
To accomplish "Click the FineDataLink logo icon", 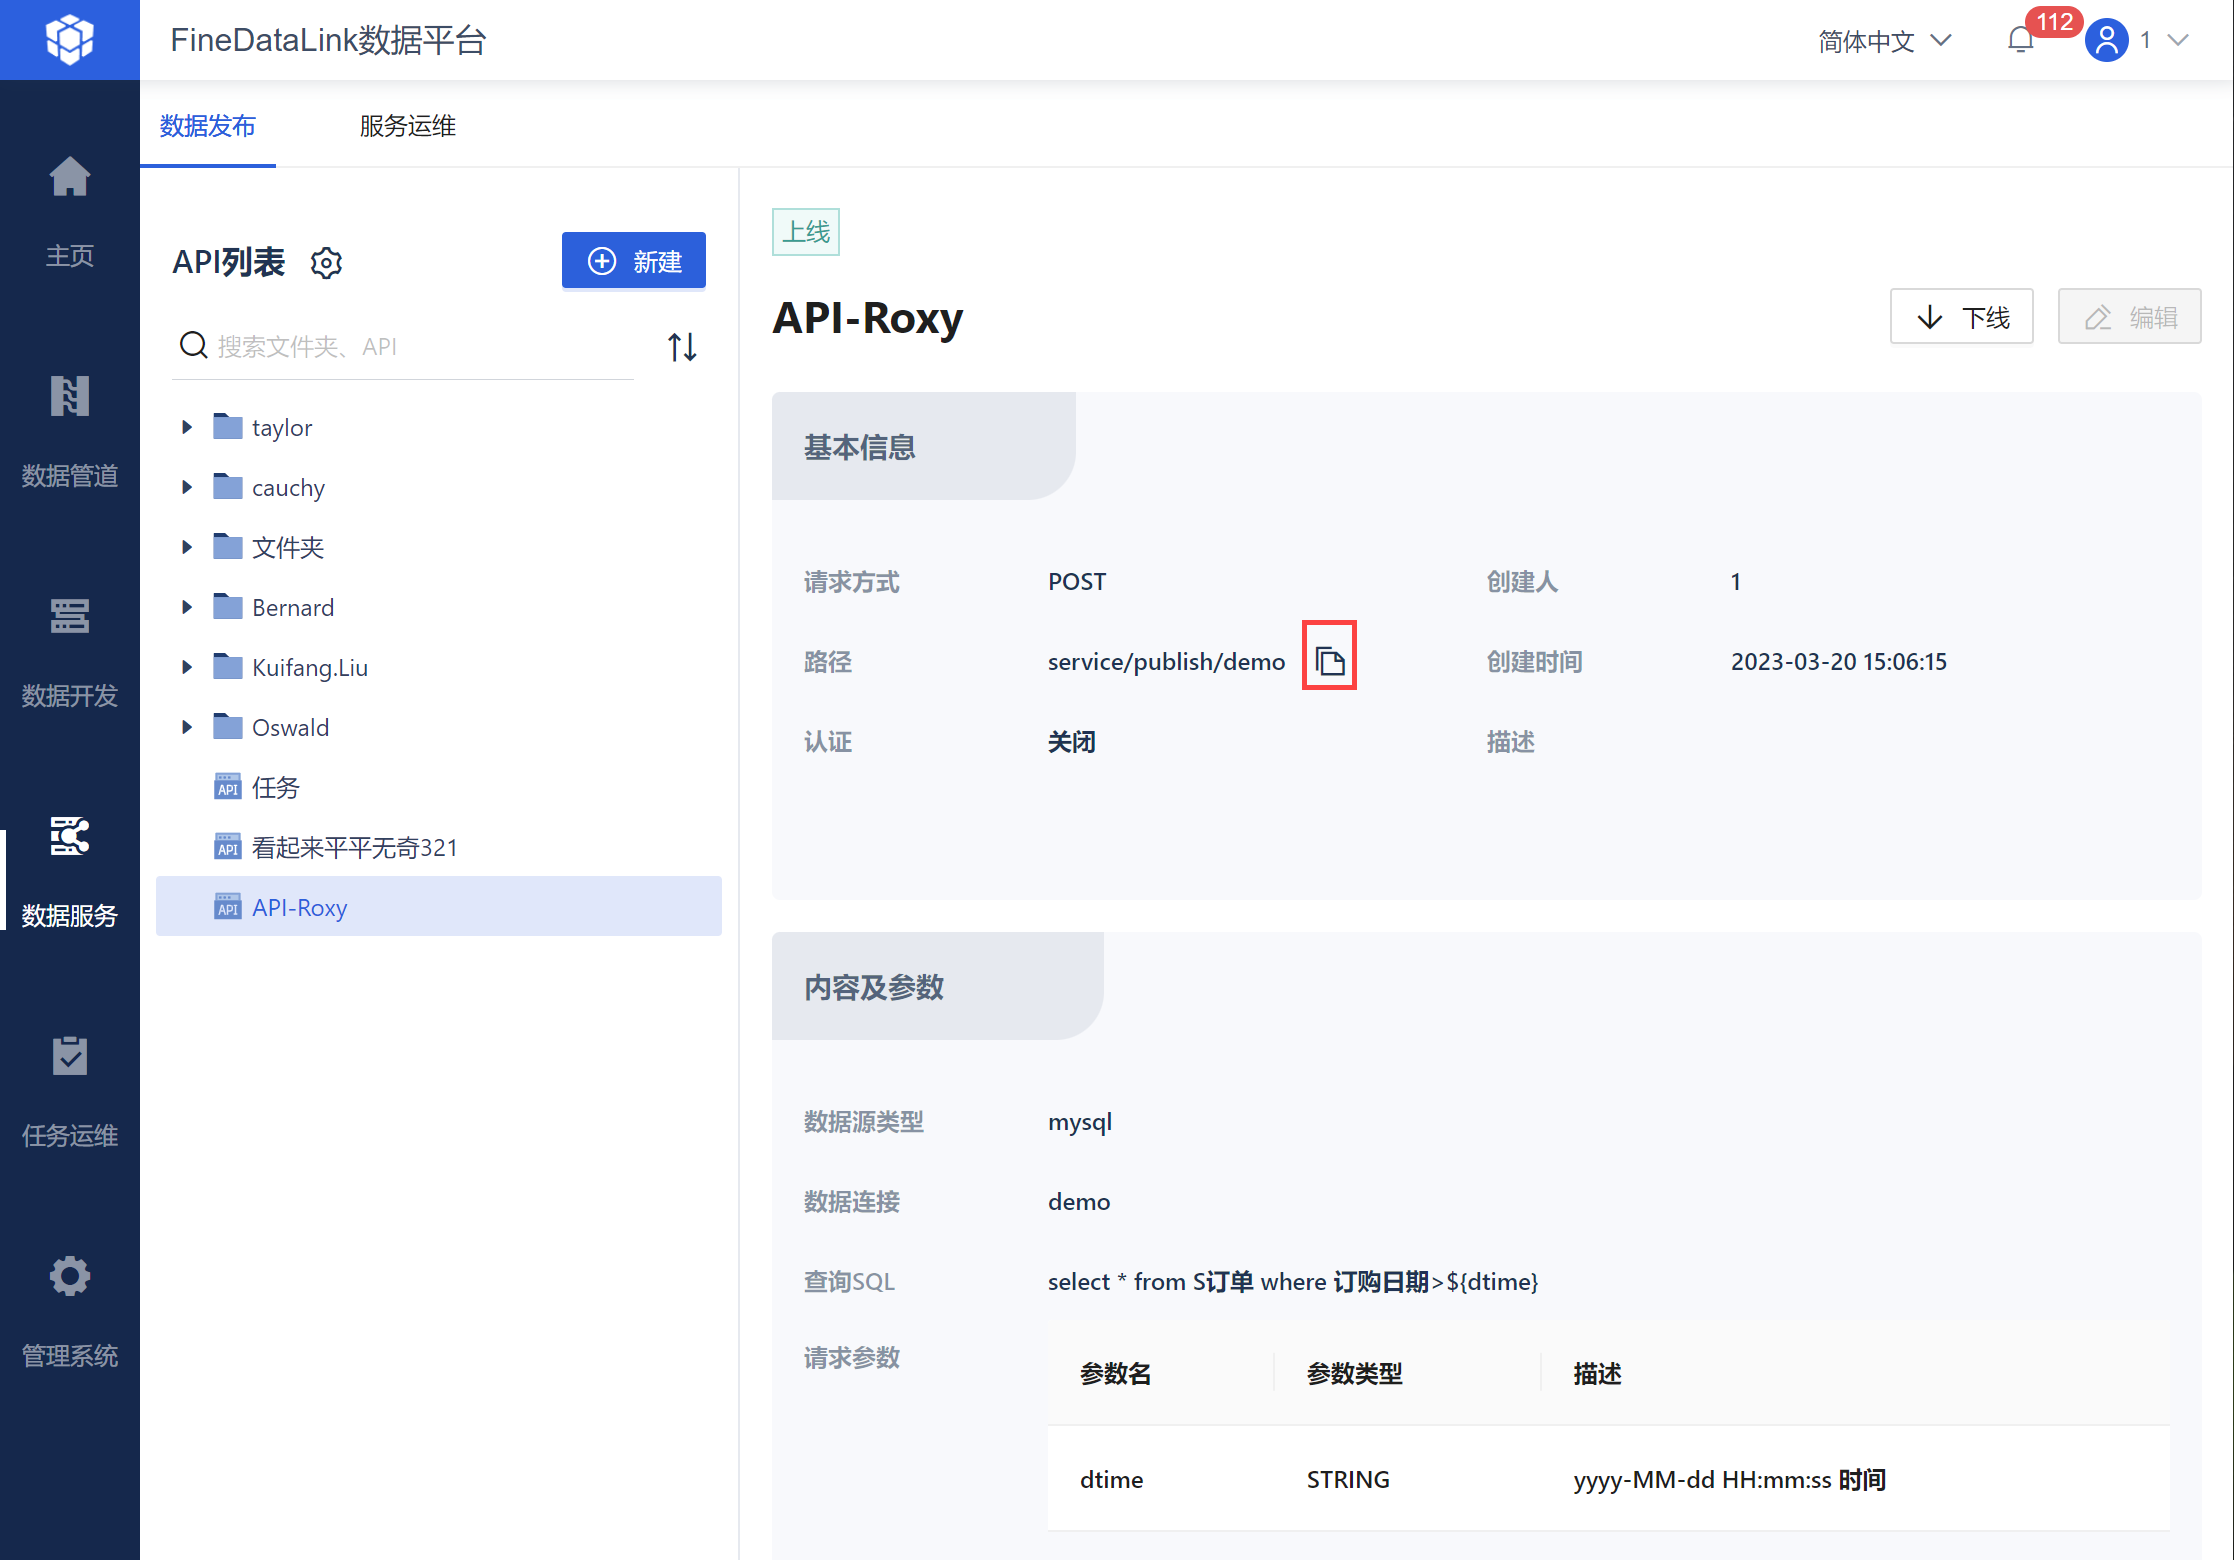I will [x=70, y=40].
